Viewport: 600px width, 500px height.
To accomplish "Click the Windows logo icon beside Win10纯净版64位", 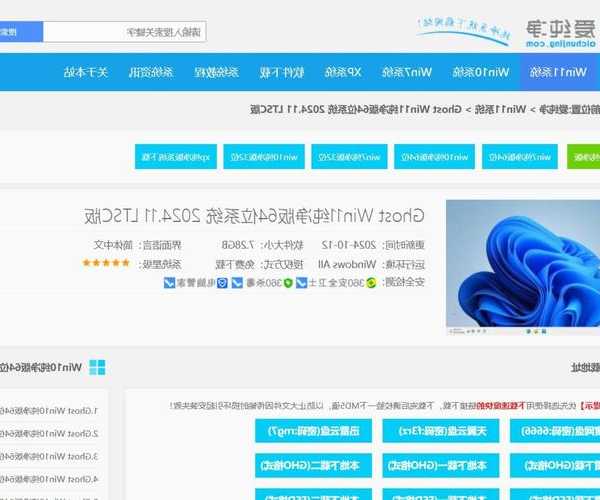I will pyautogui.click(x=97, y=368).
